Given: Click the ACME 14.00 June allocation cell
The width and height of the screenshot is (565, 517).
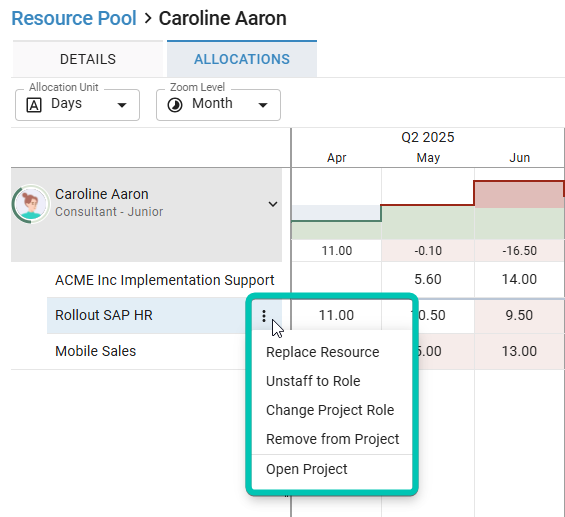Looking at the screenshot, I should (x=520, y=280).
